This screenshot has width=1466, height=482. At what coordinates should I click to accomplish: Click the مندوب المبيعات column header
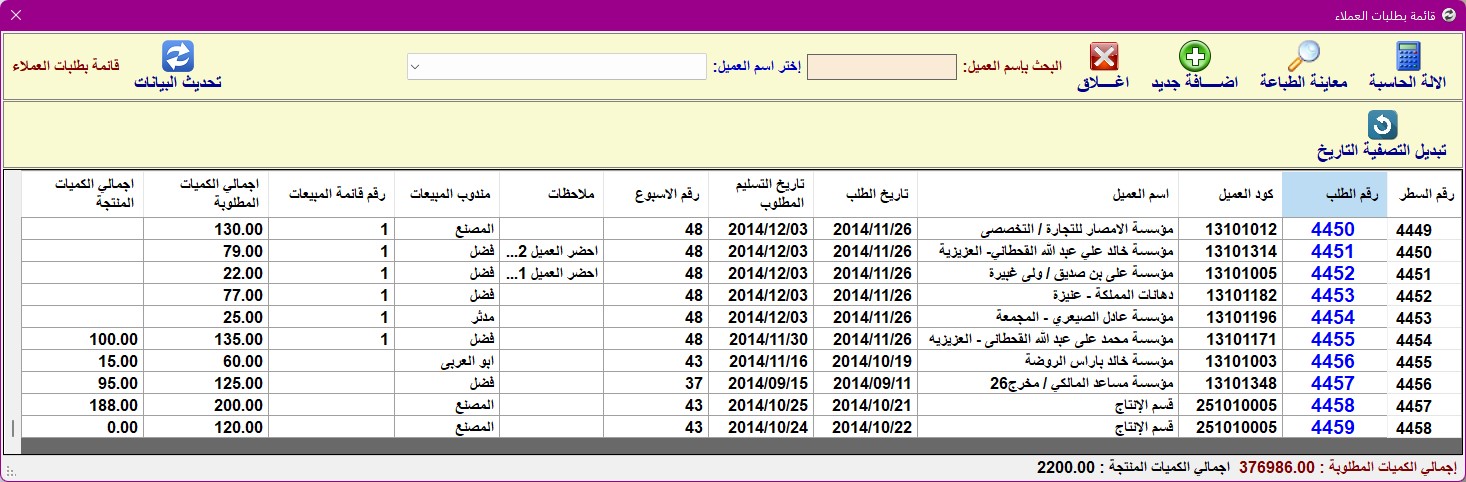[x=446, y=194]
